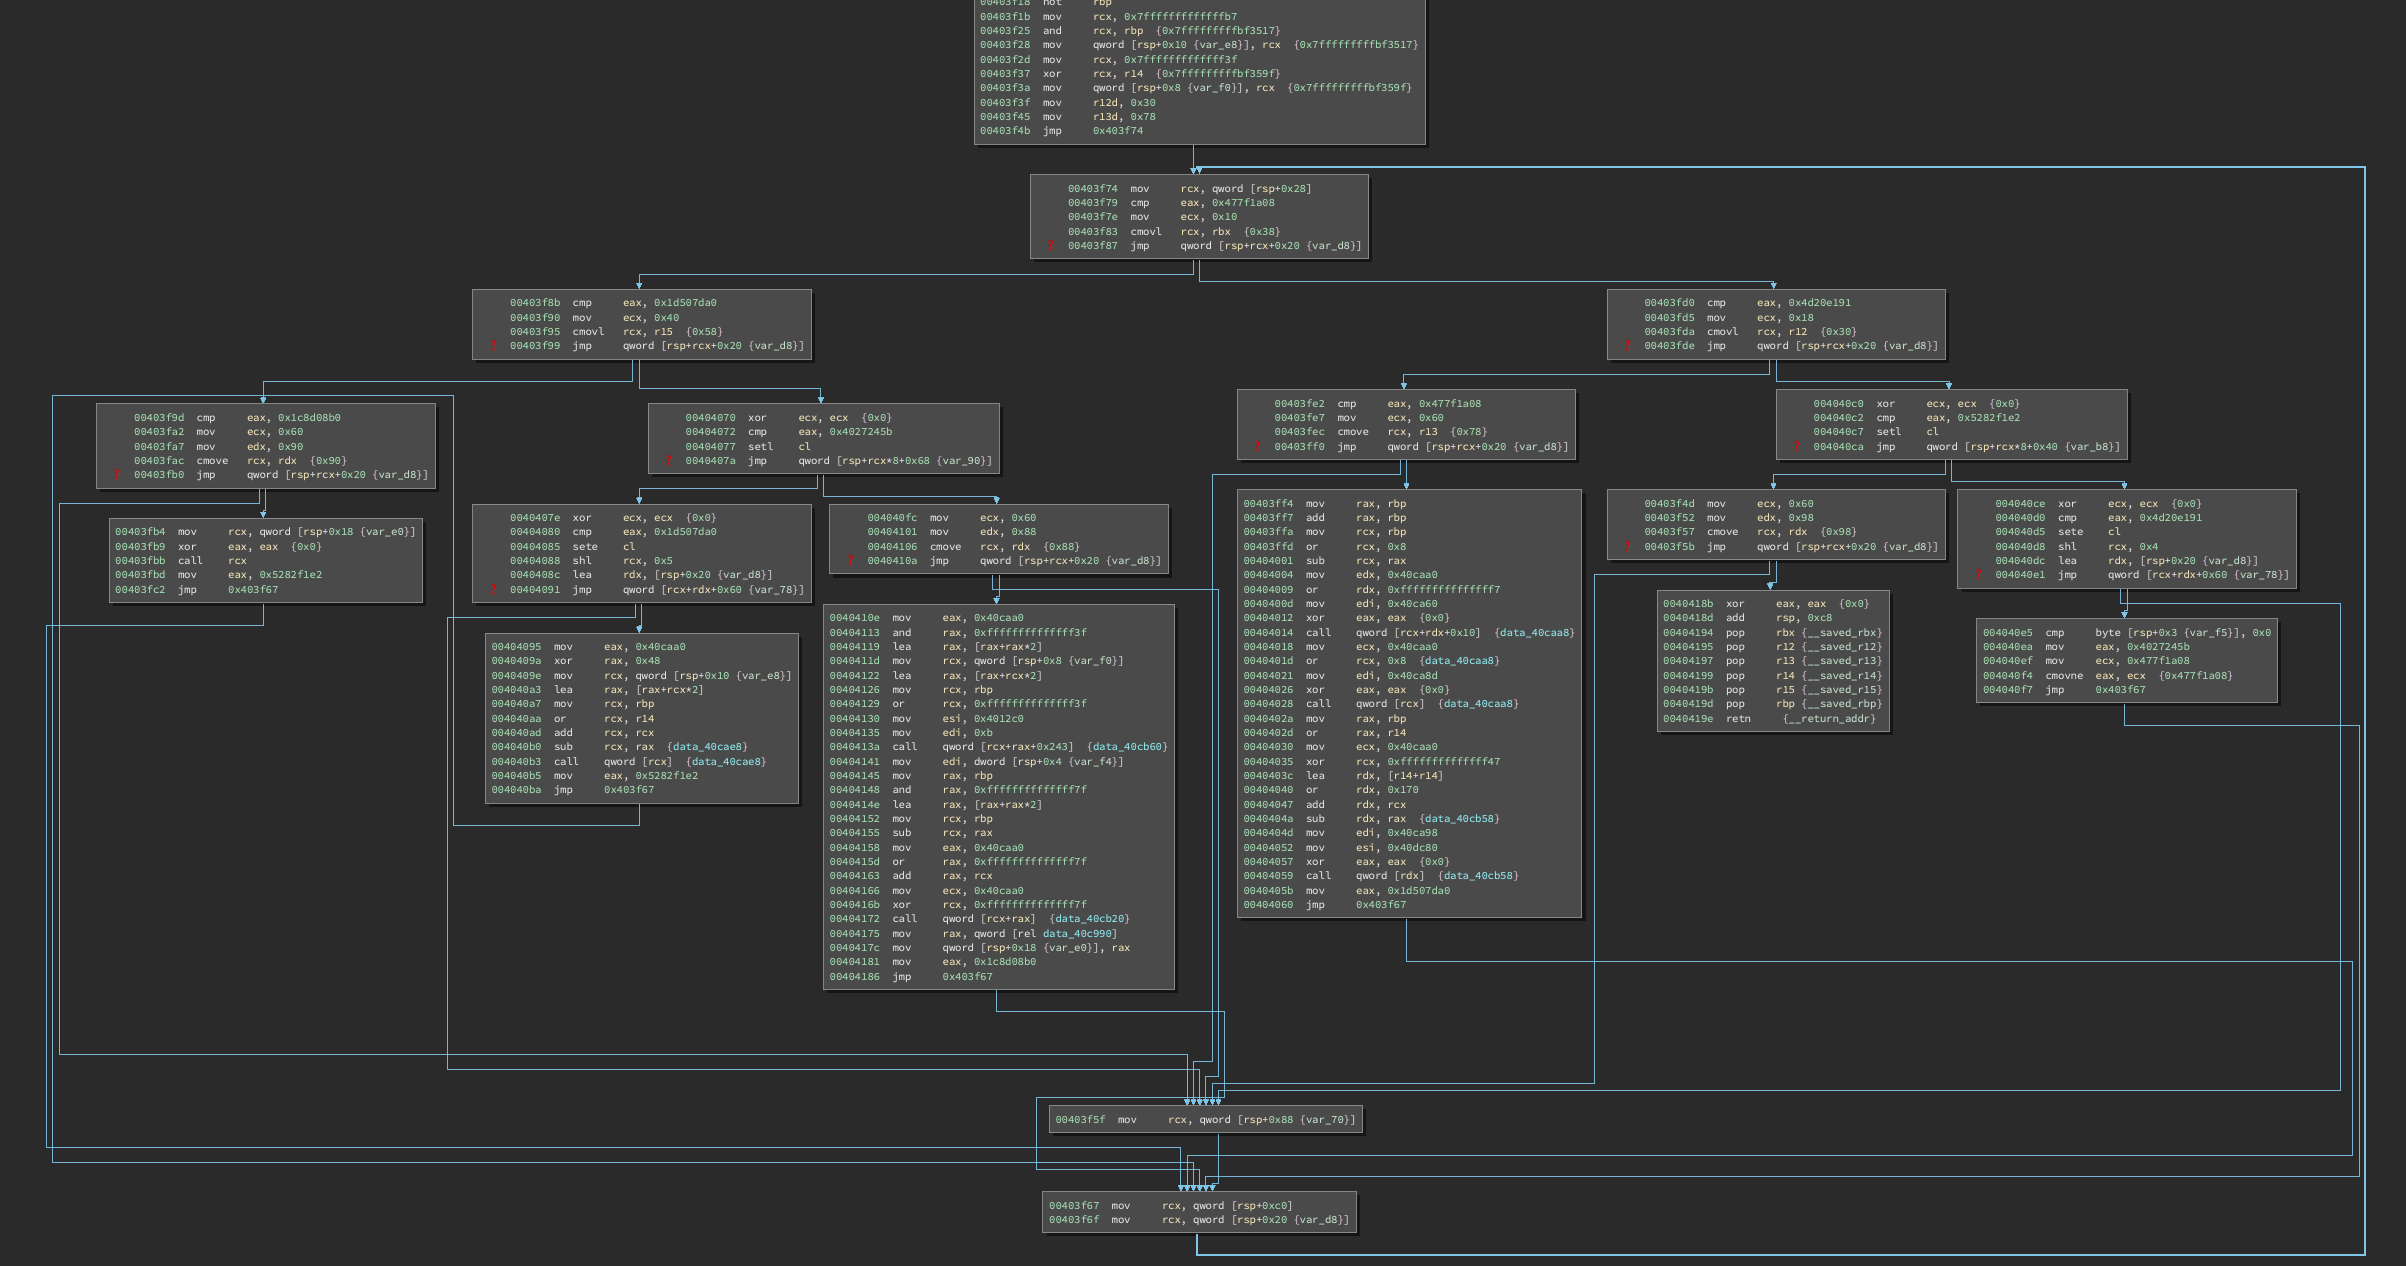Select the retn instruction at 0040419e

[1738, 719]
